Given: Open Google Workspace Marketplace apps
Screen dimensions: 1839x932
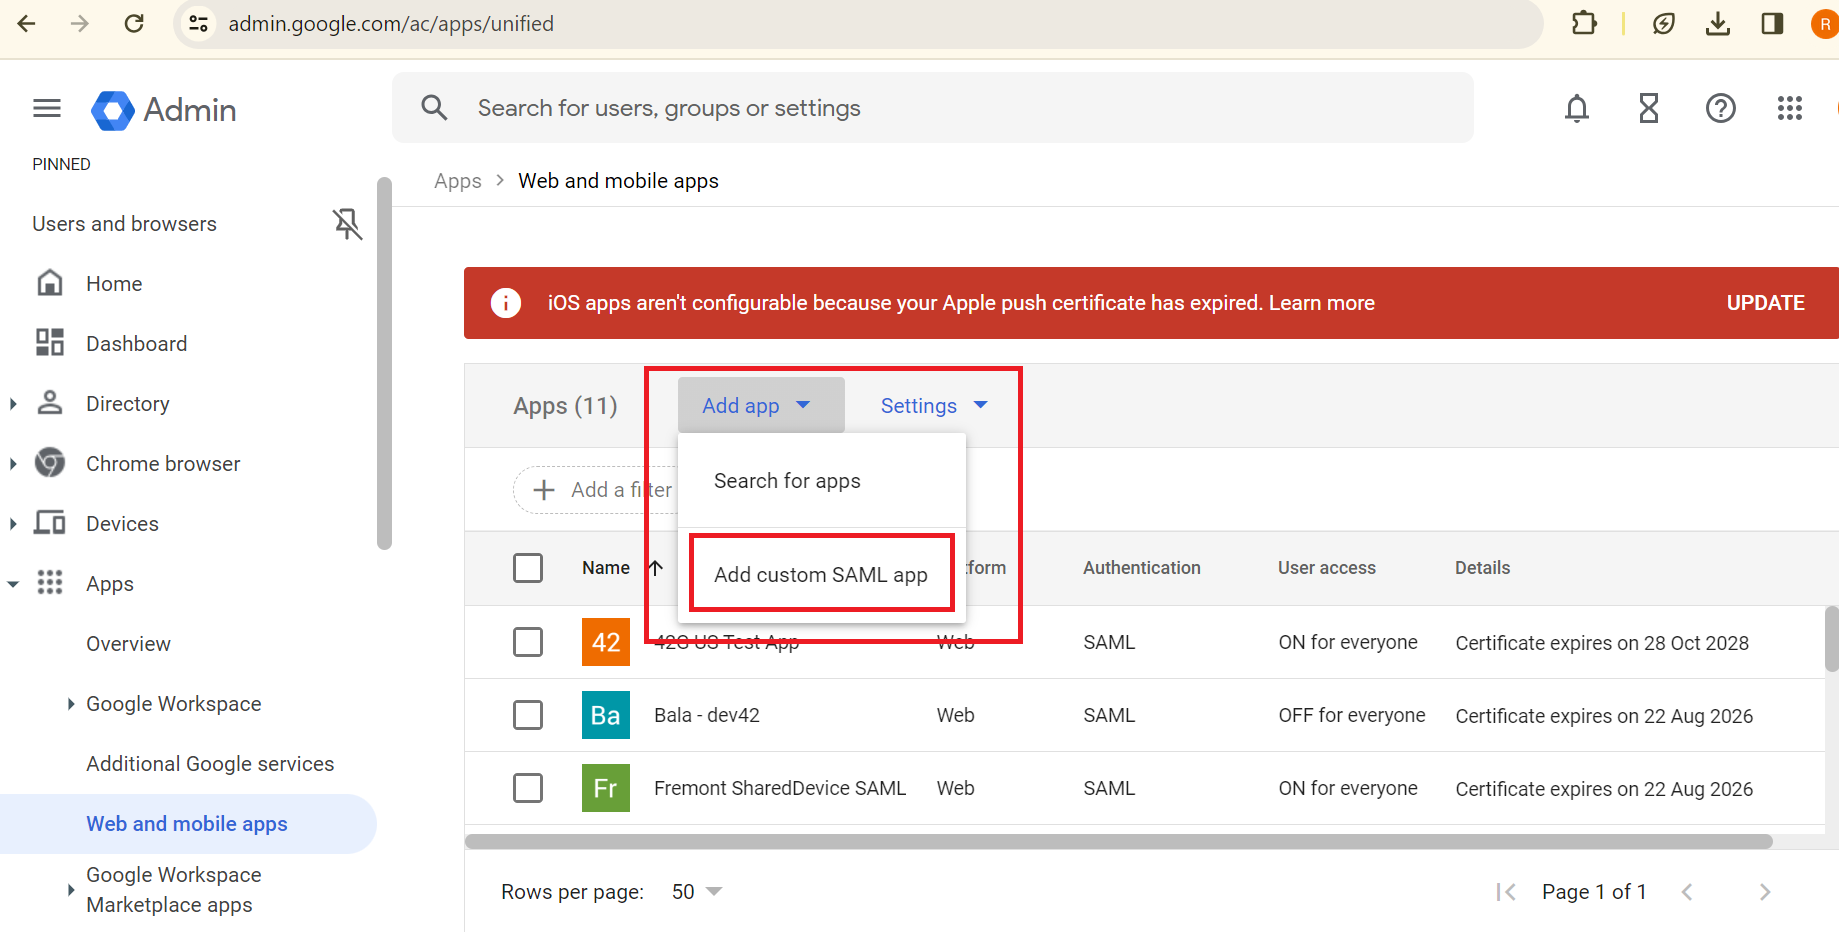Looking at the screenshot, I should pyautogui.click(x=173, y=890).
